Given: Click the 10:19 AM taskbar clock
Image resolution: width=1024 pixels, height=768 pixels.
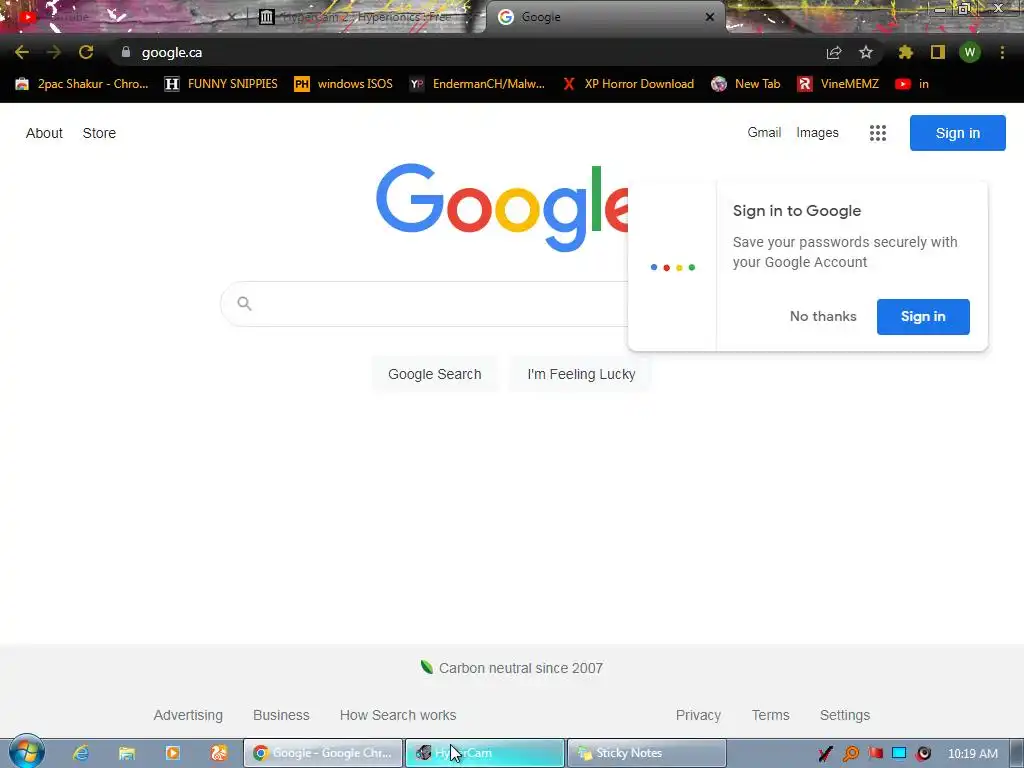Looking at the screenshot, I should [x=972, y=754].
